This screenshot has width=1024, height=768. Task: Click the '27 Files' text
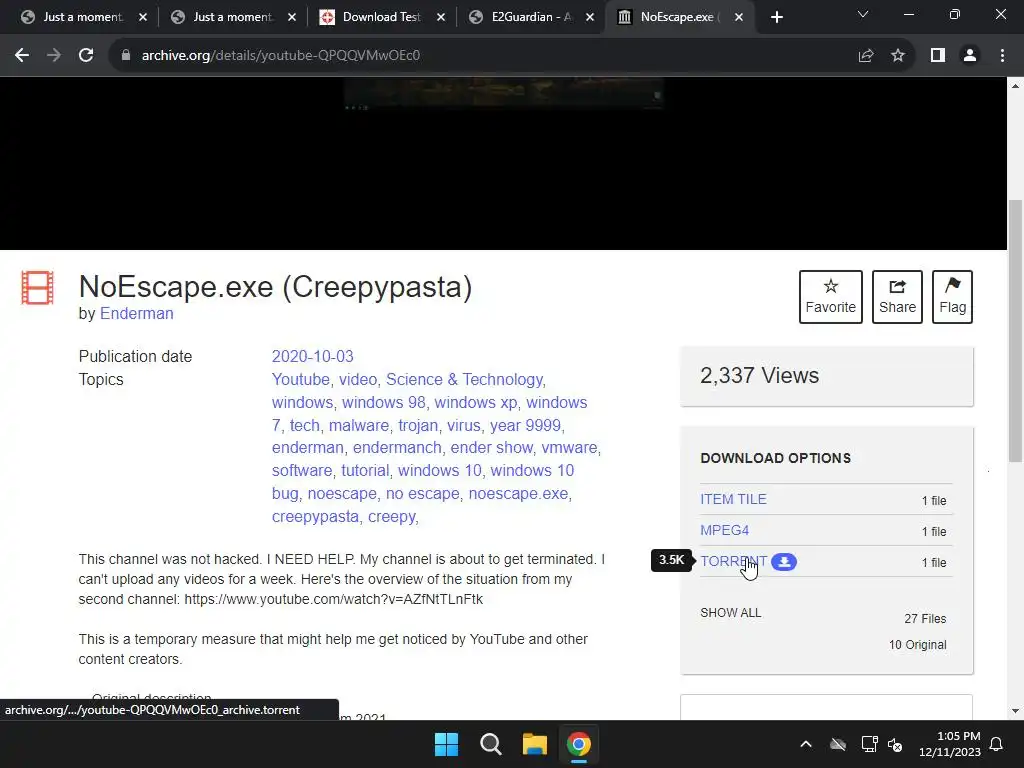(x=925, y=618)
